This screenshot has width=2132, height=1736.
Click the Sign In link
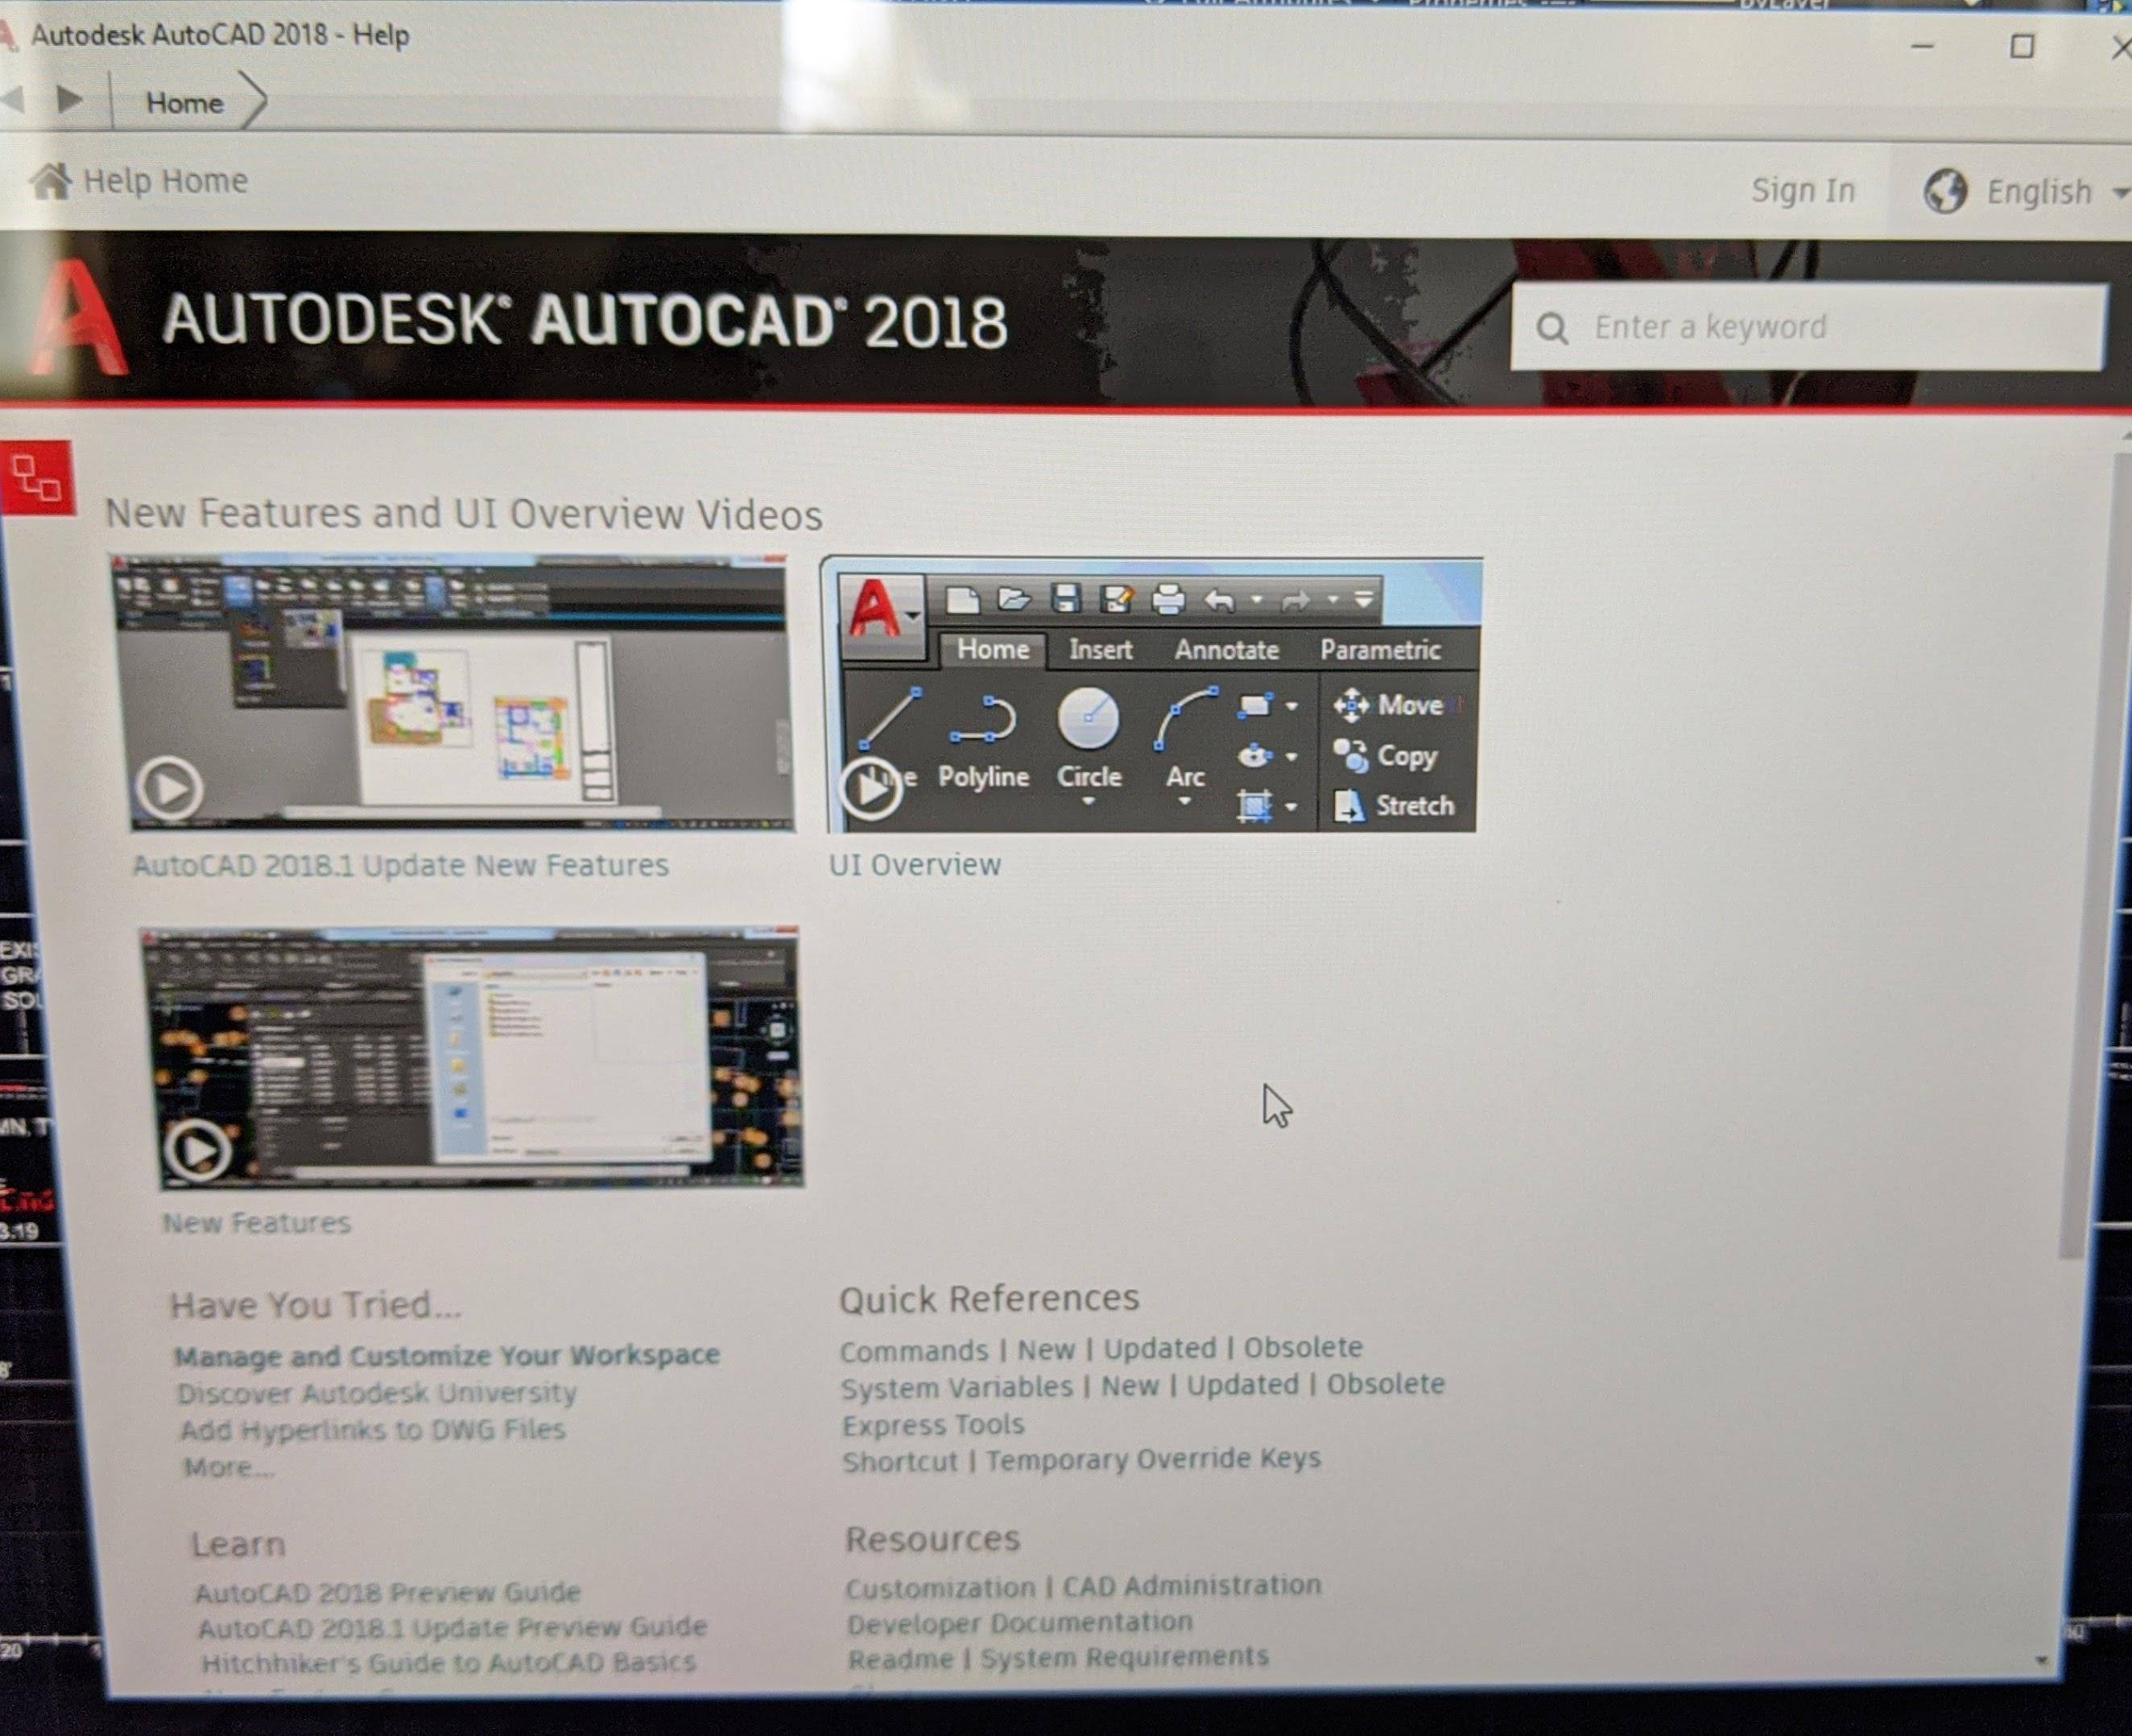(1803, 190)
